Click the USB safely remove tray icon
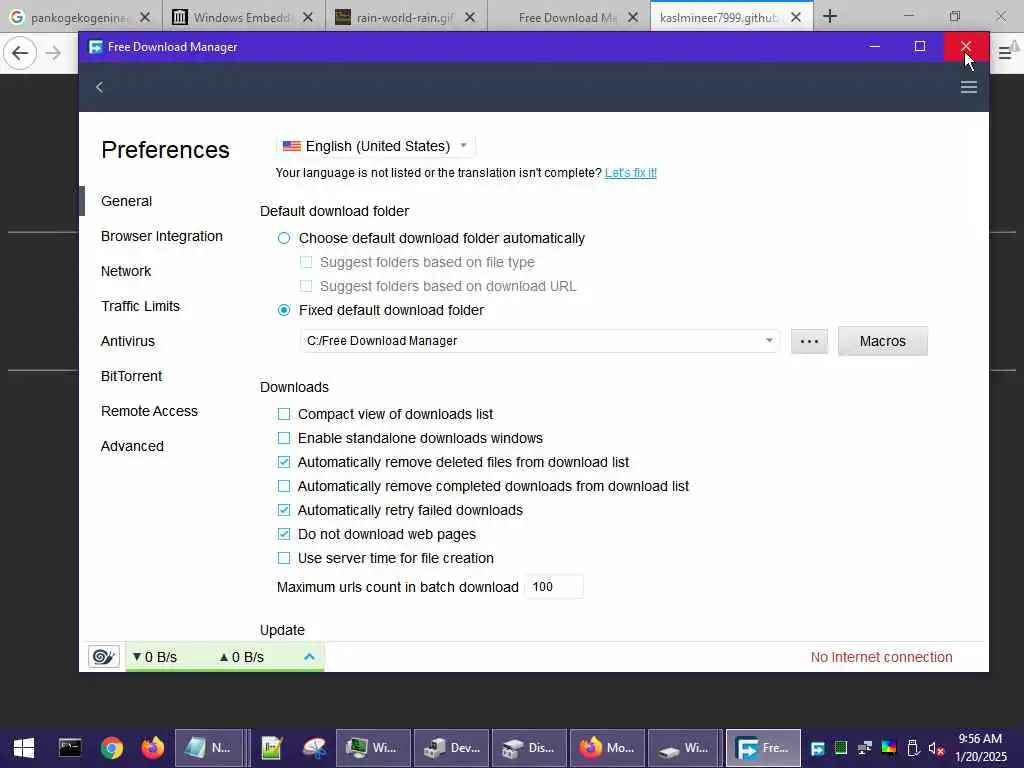Viewport: 1024px width, 768px height. 913,748
